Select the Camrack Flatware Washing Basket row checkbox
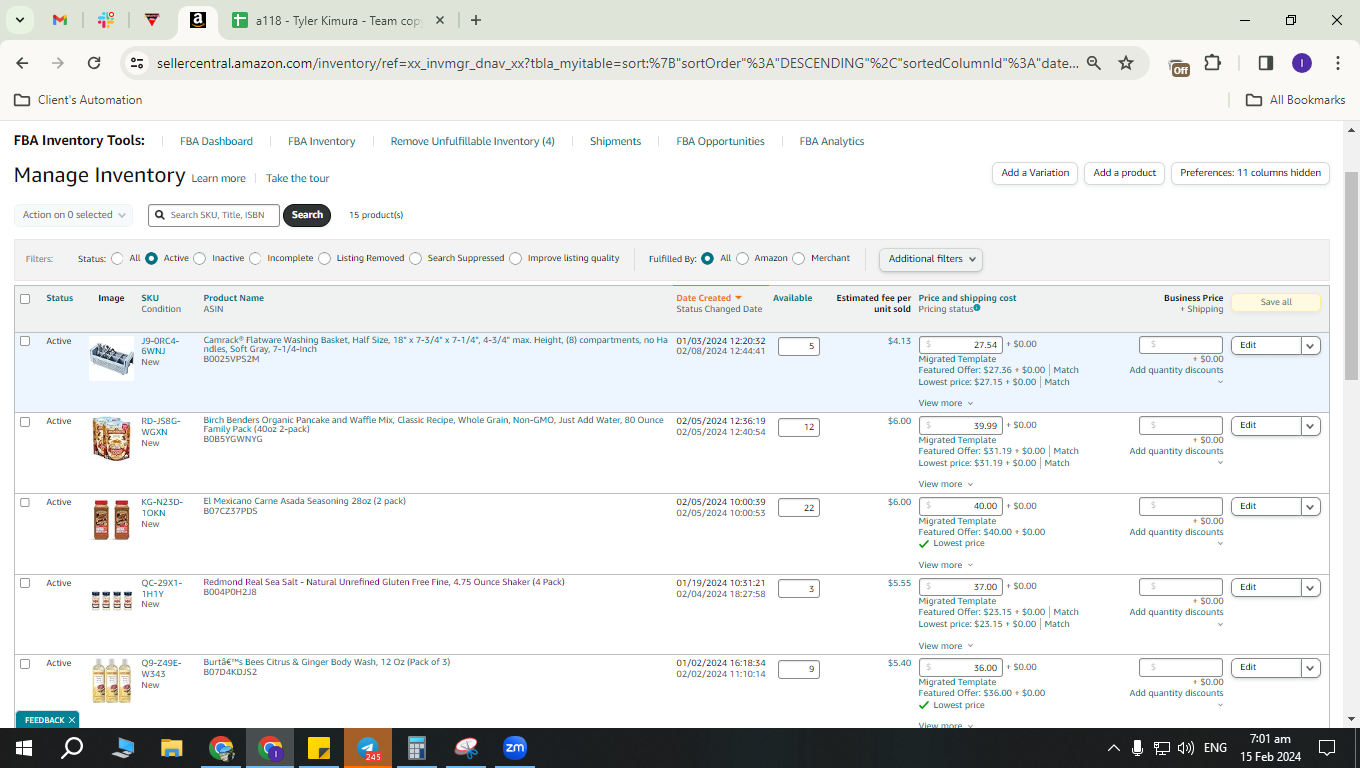Viewport: 1360px width, 768px height. [x=25, y=341]
